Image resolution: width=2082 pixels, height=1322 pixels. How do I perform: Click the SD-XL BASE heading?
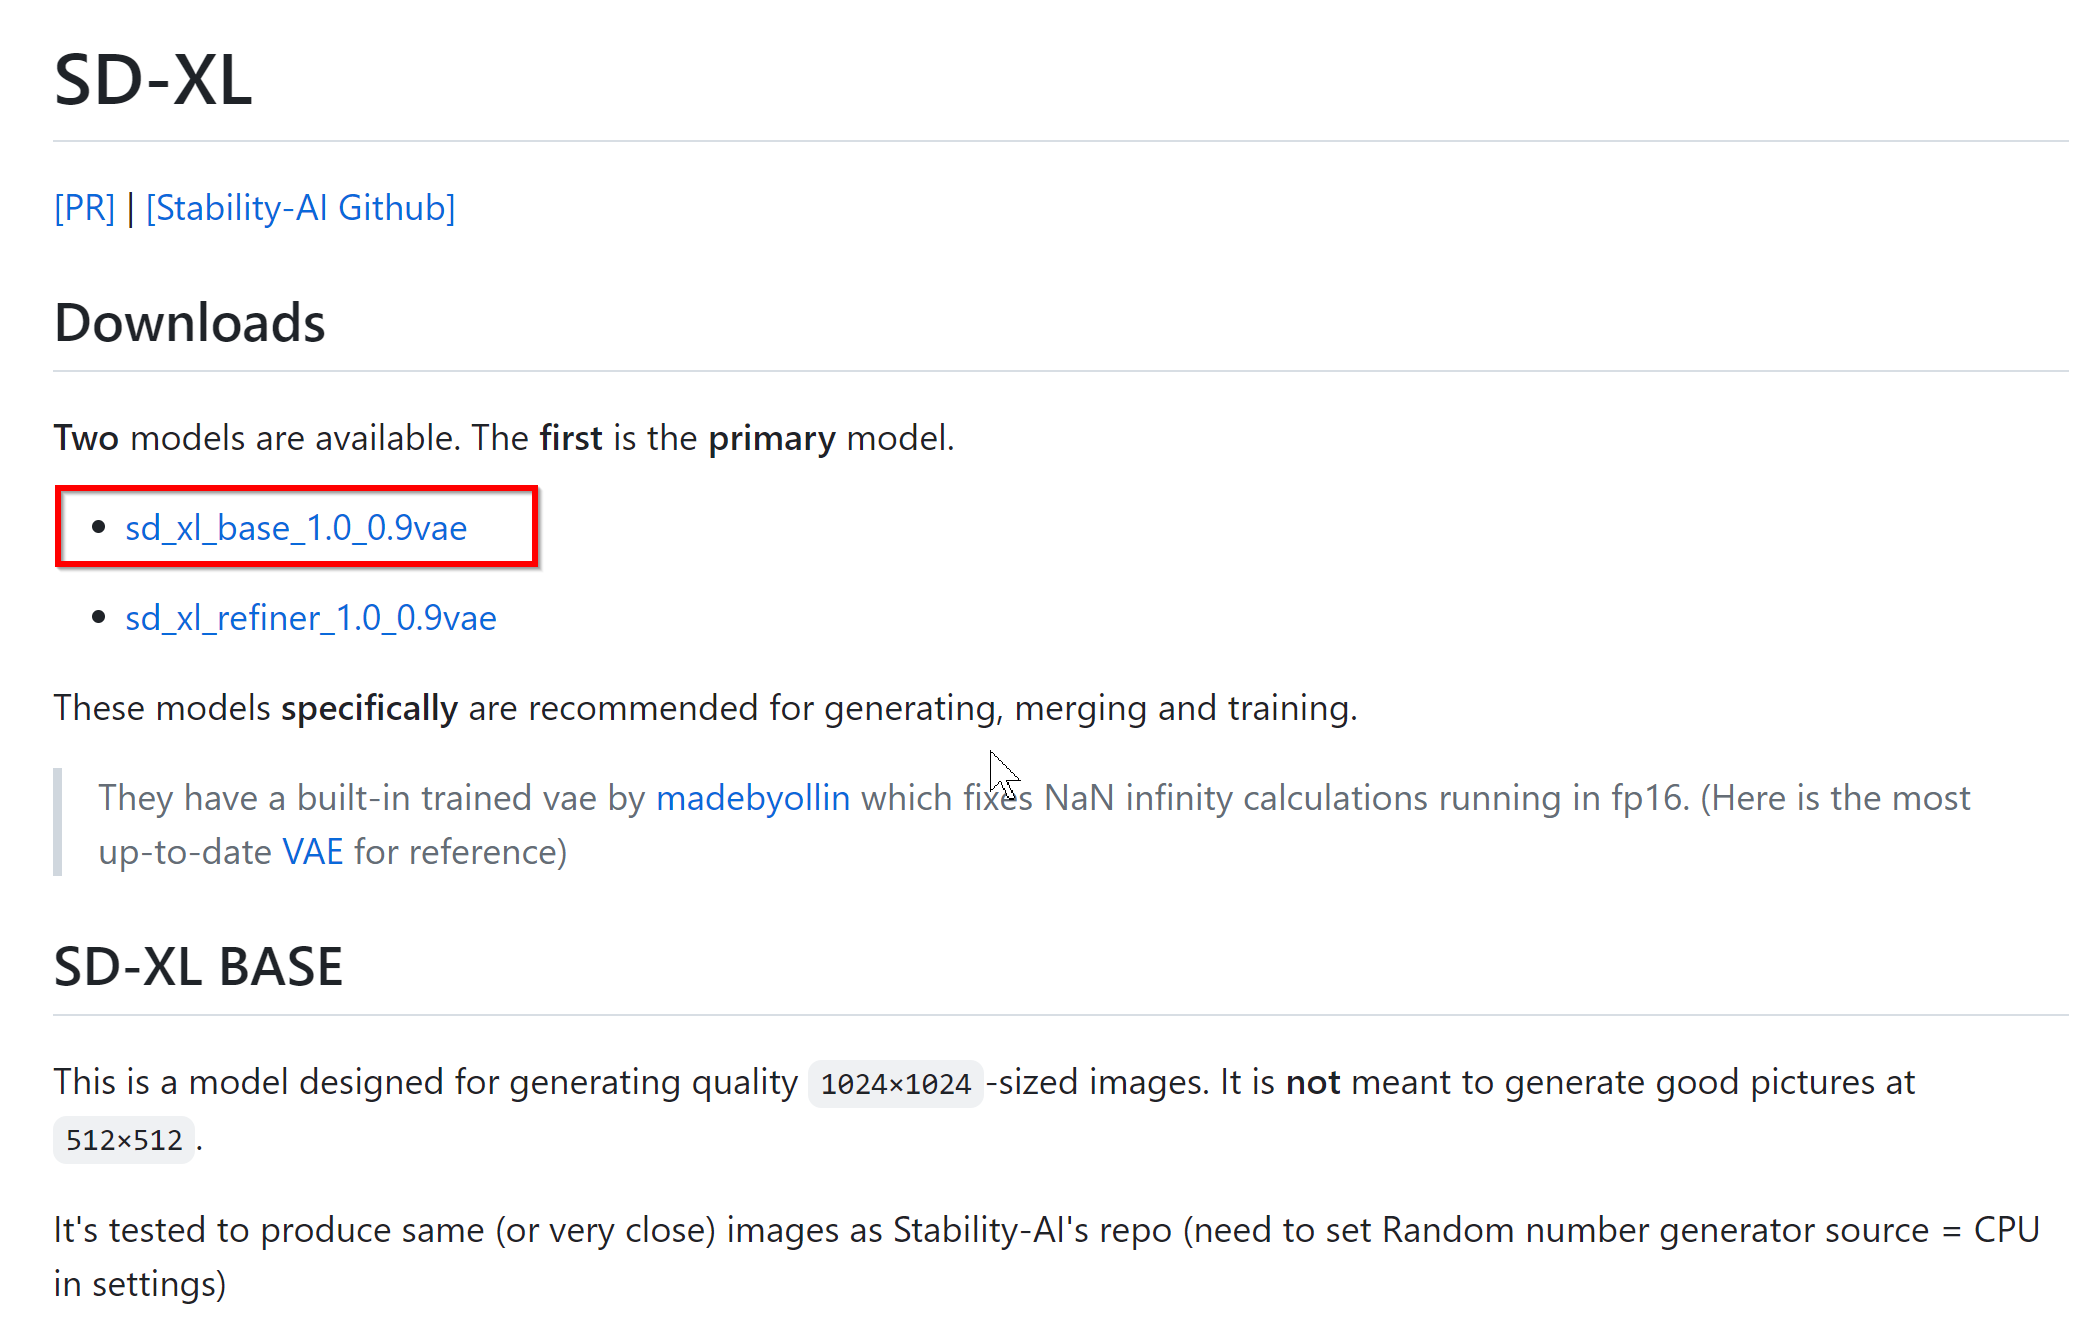click(x=198, y=966)
